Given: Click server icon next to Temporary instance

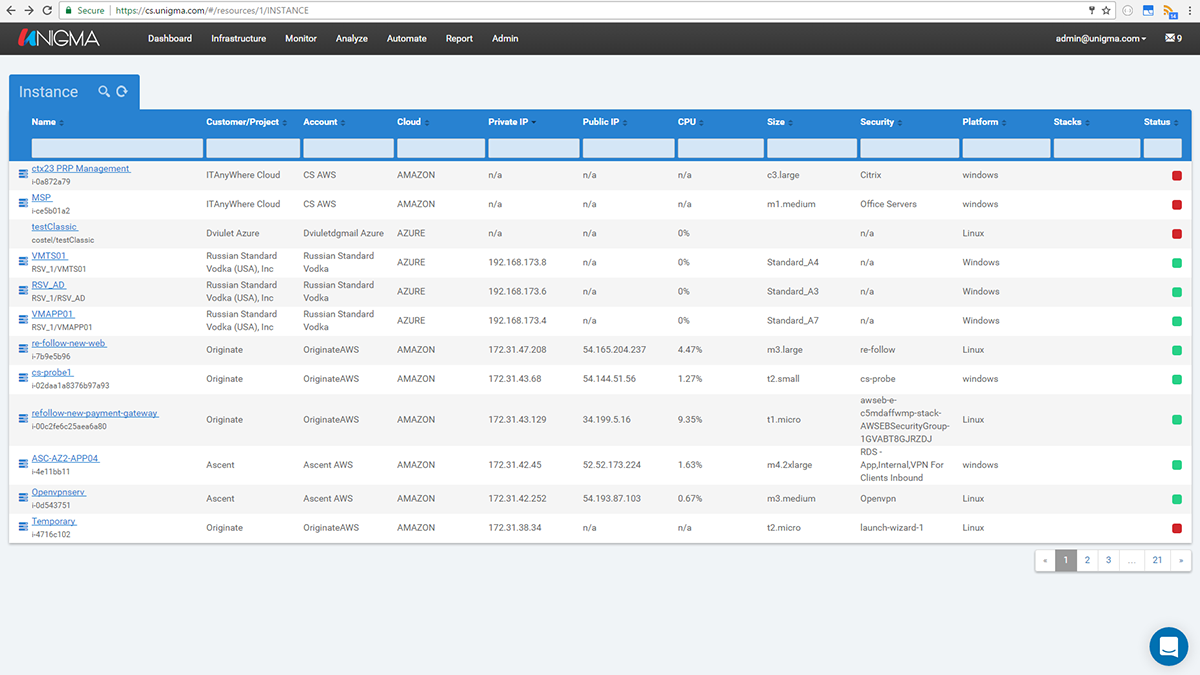Looking at the screenshot, I should (x=24, y=527).
